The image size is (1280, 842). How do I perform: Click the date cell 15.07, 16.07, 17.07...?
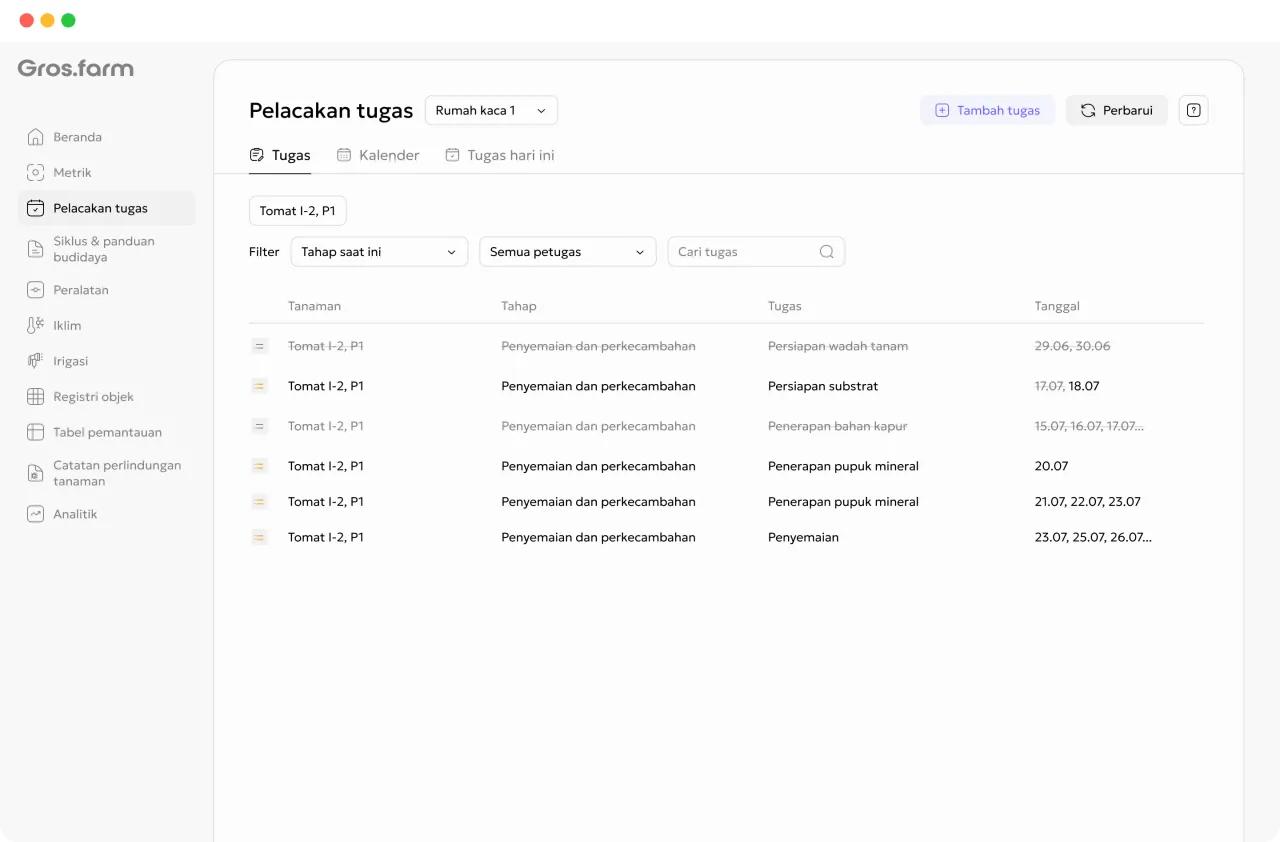pyautogui.click(x=1090, y=426)
